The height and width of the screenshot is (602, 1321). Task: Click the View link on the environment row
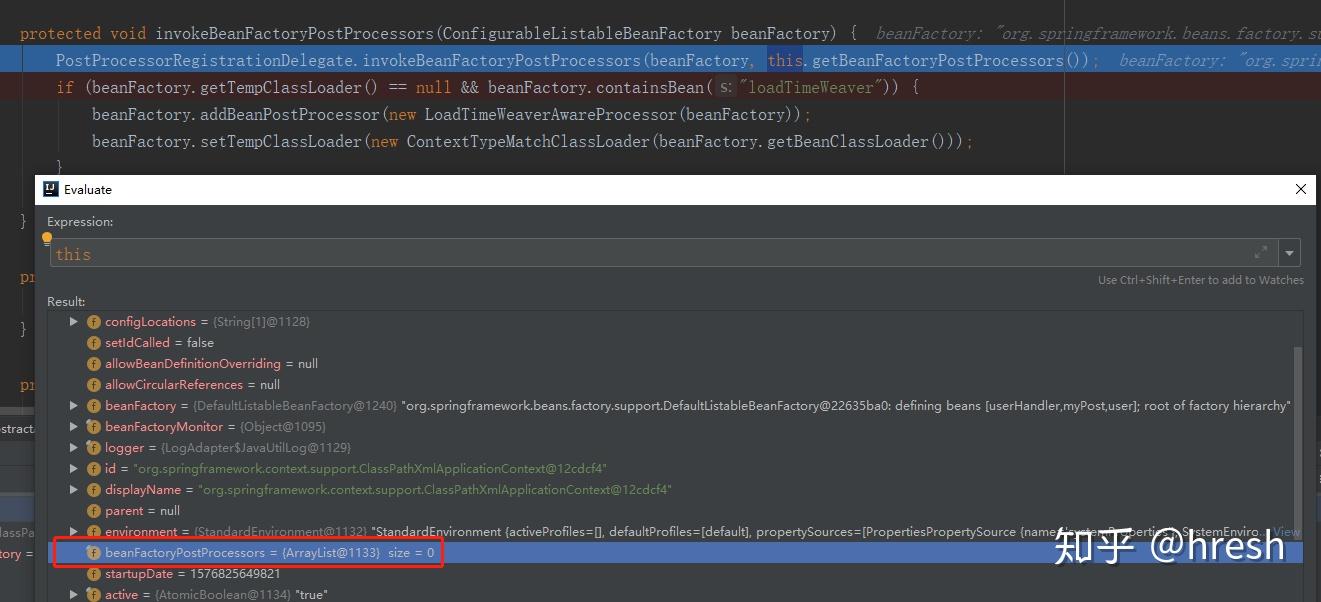tap(1287, 531)
